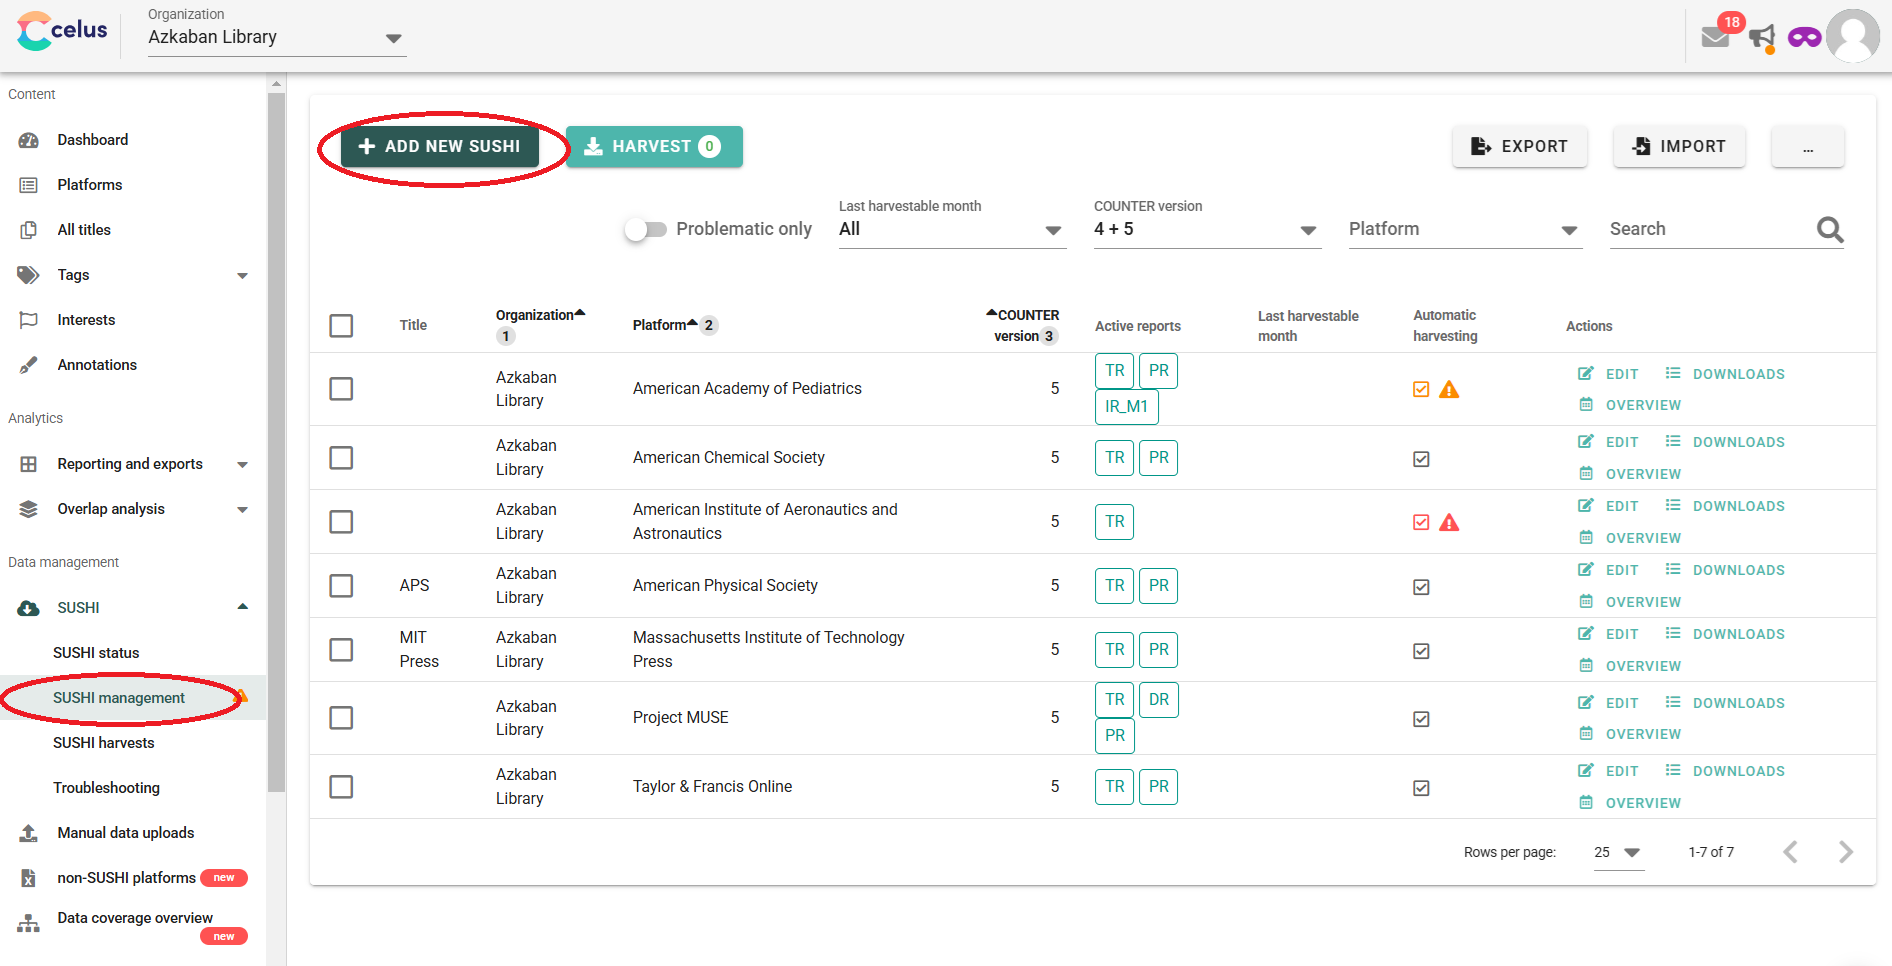This screenshot has height=966, width=1892.
Task: Check Project MUSE row checkbox
Action: point(341,718)
